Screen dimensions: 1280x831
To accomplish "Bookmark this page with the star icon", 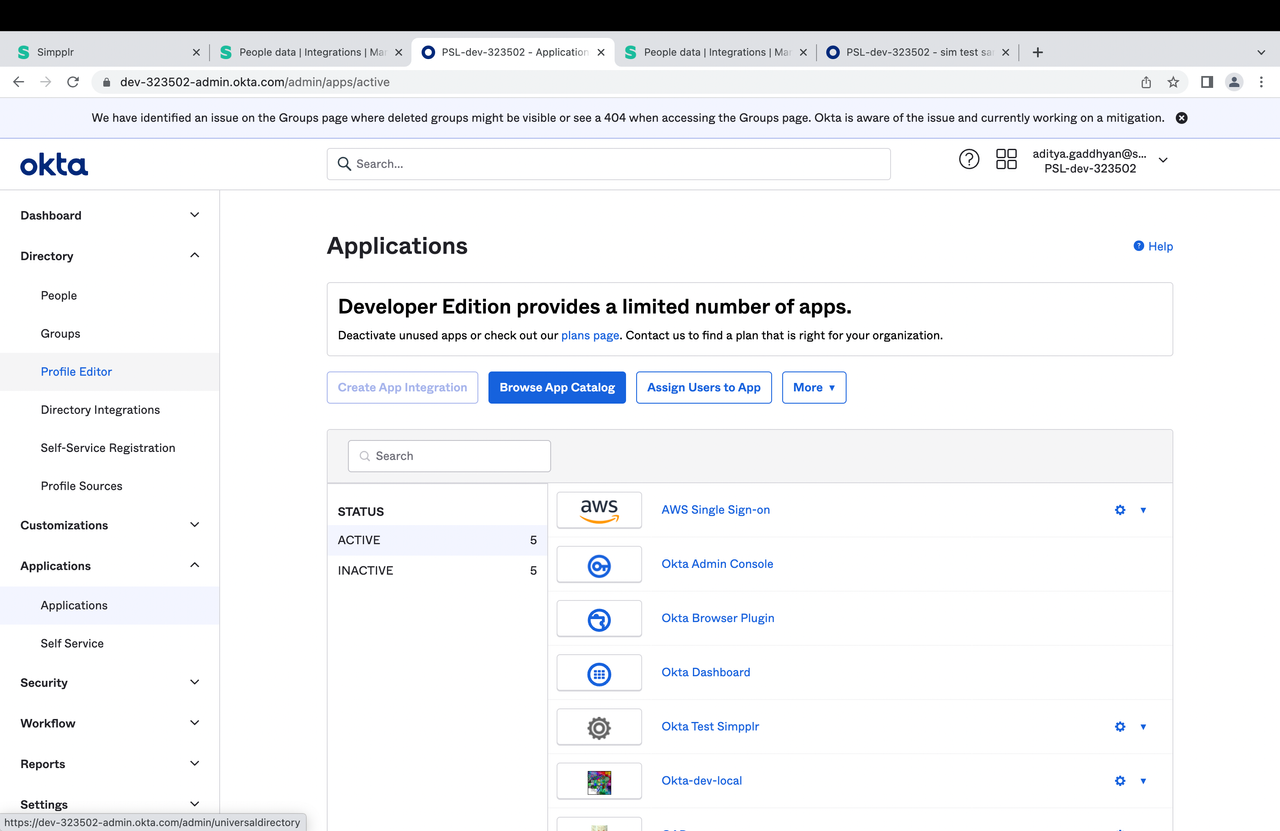I will click(1173, 82).
